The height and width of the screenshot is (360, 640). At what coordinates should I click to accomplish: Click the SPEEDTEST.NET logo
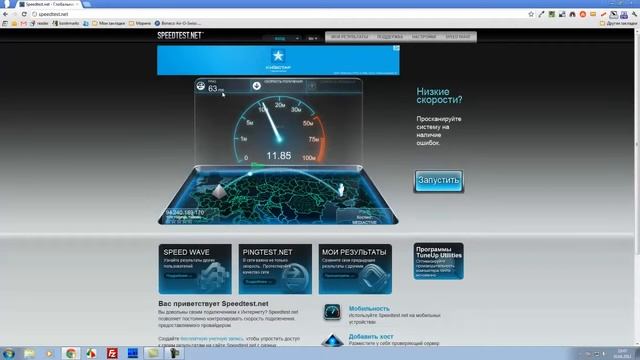point(180,36)
